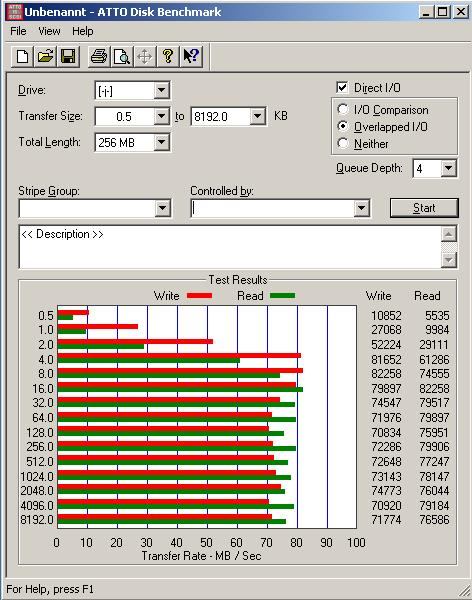Expand the Transfer Size minimum 0.5 dropdown

coord(162,116)
